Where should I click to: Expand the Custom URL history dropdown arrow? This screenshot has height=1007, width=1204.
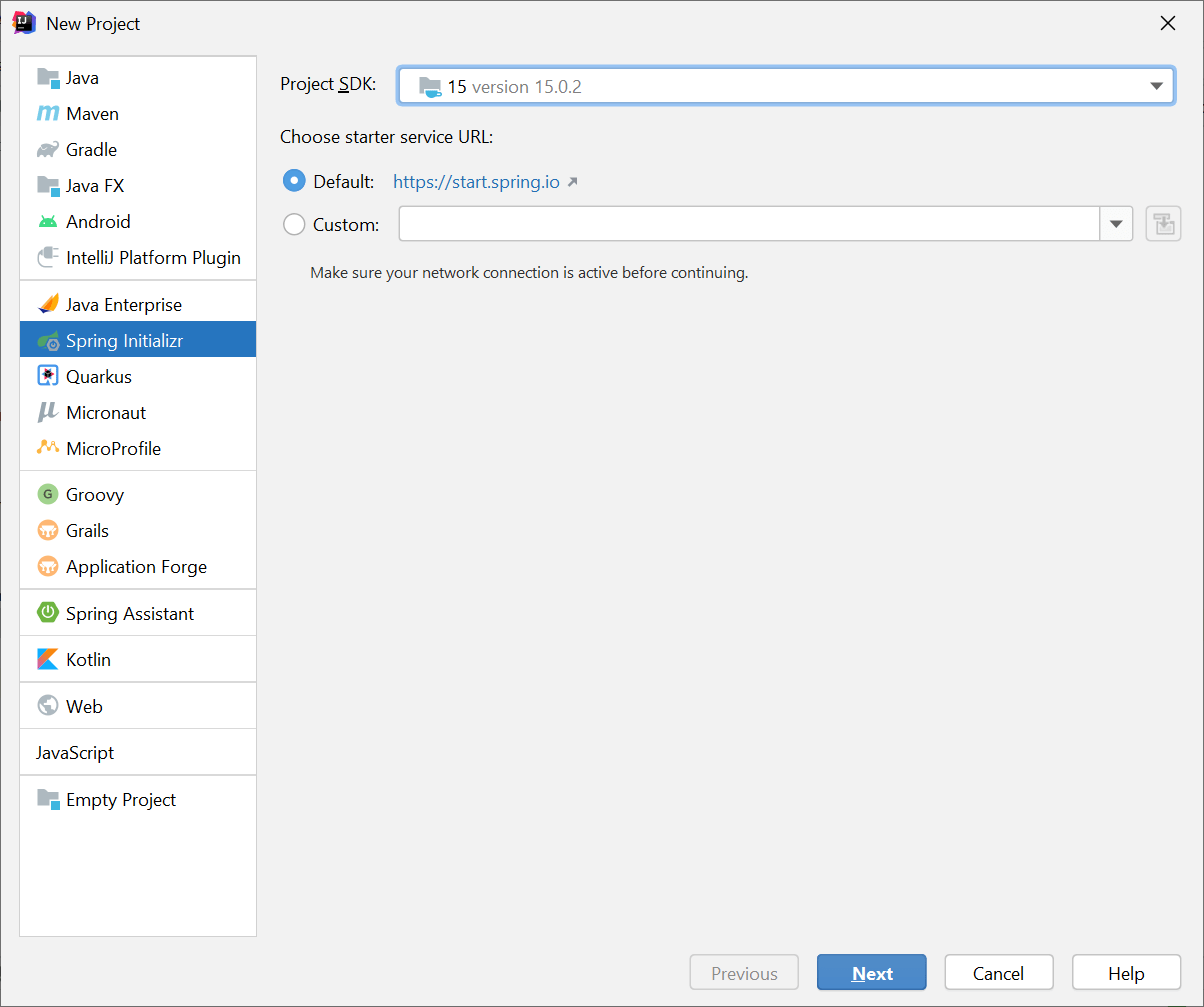pyautogui.click(x=1116, y=224)
